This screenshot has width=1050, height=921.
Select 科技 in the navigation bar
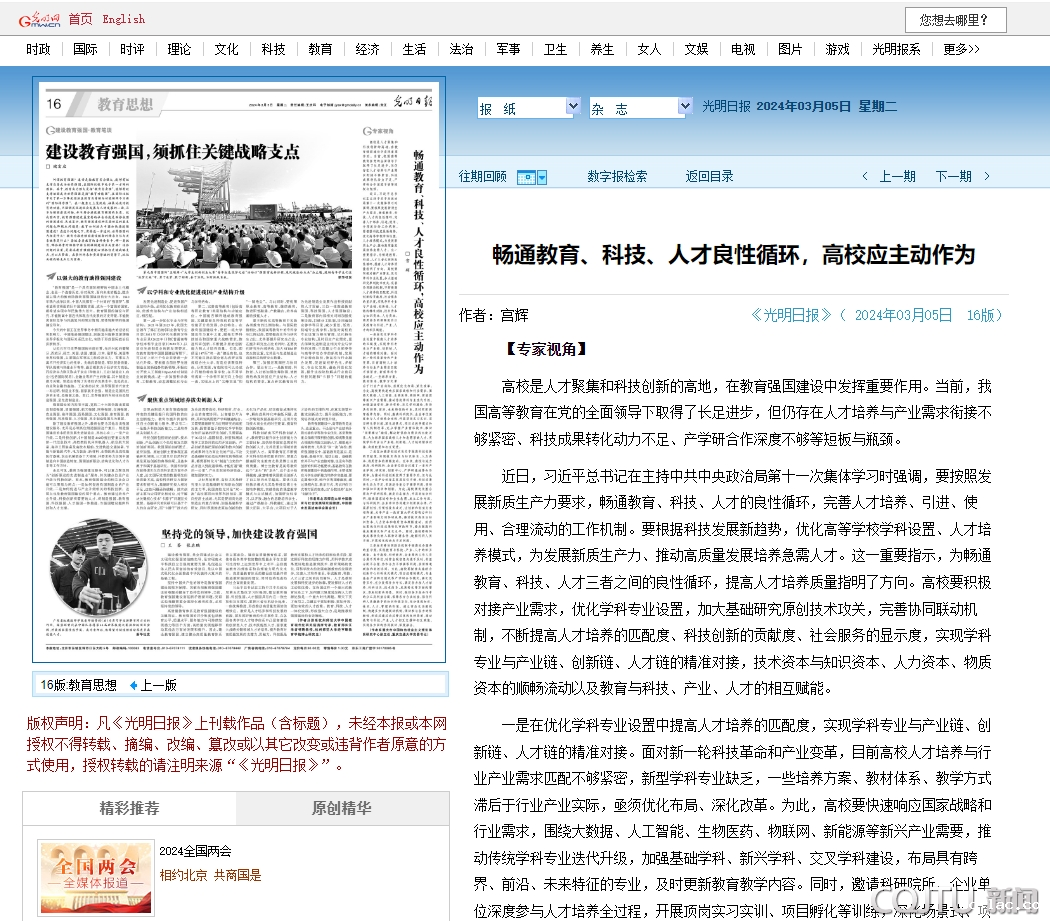click(273, 49)
